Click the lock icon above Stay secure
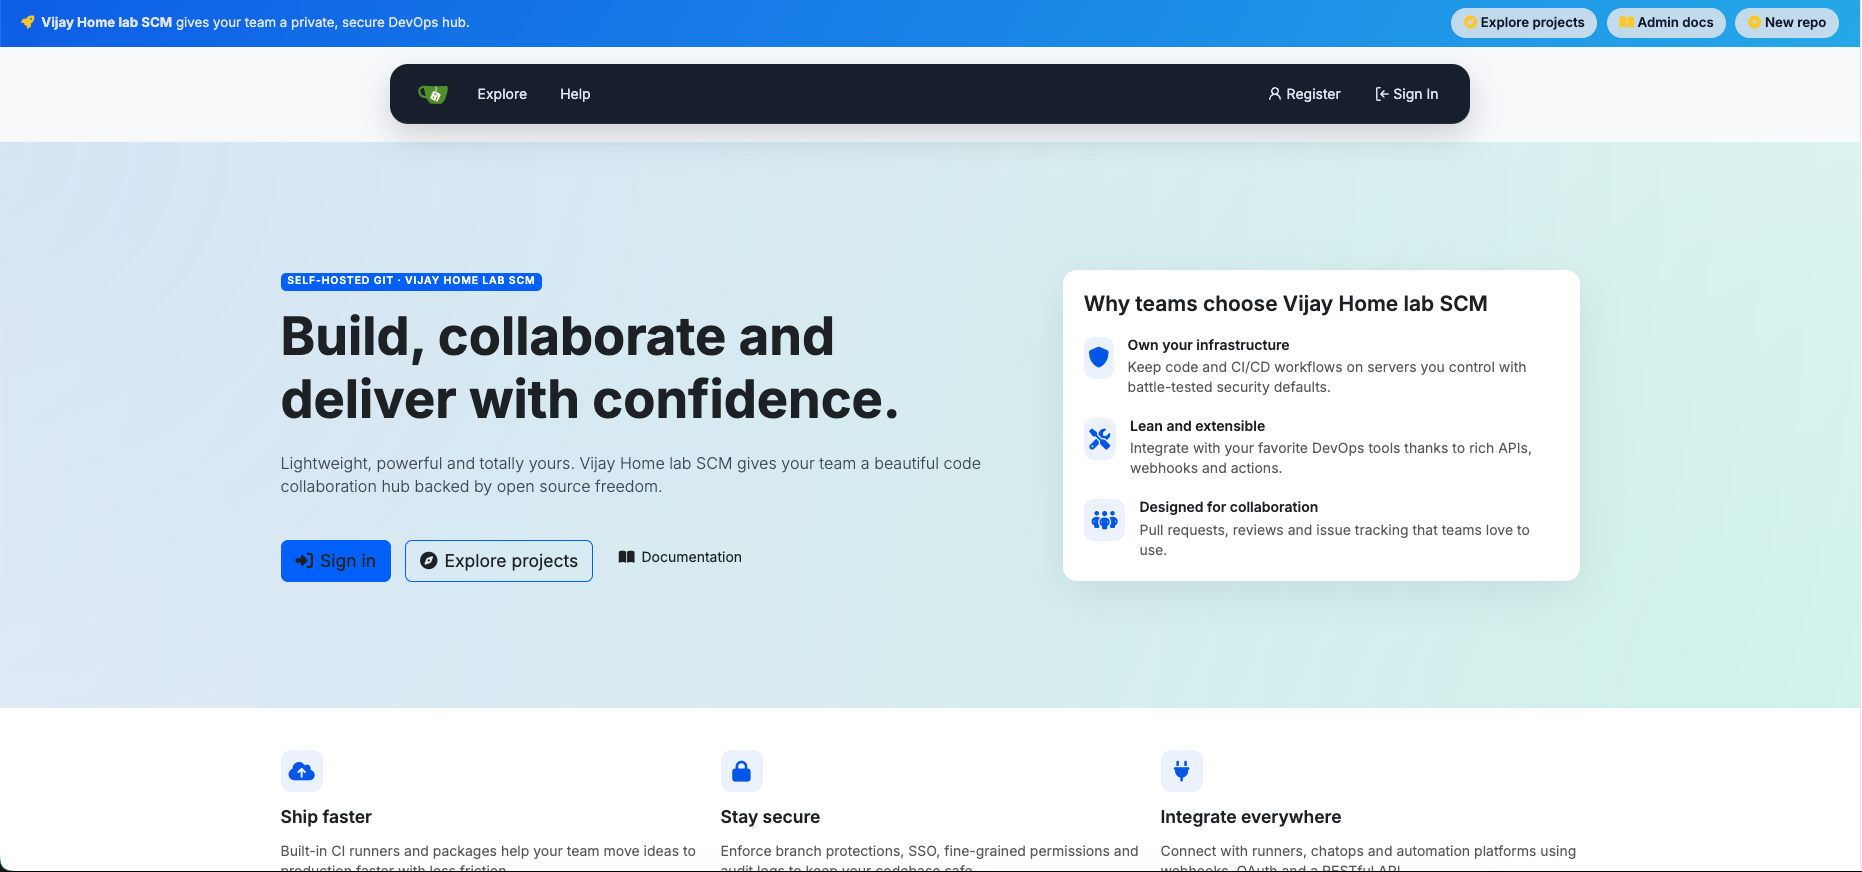This screenshot has width=1862, height=872. (741, 771)
